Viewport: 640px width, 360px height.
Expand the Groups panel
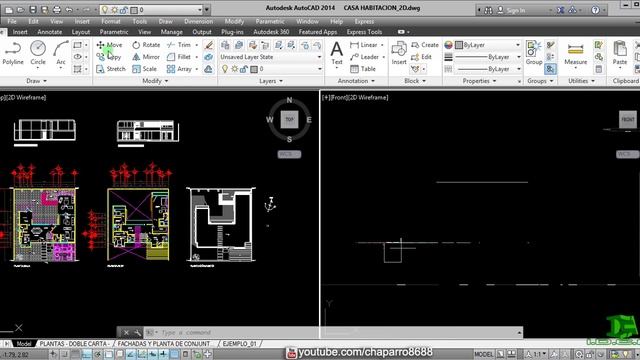(x=540, y=81)
